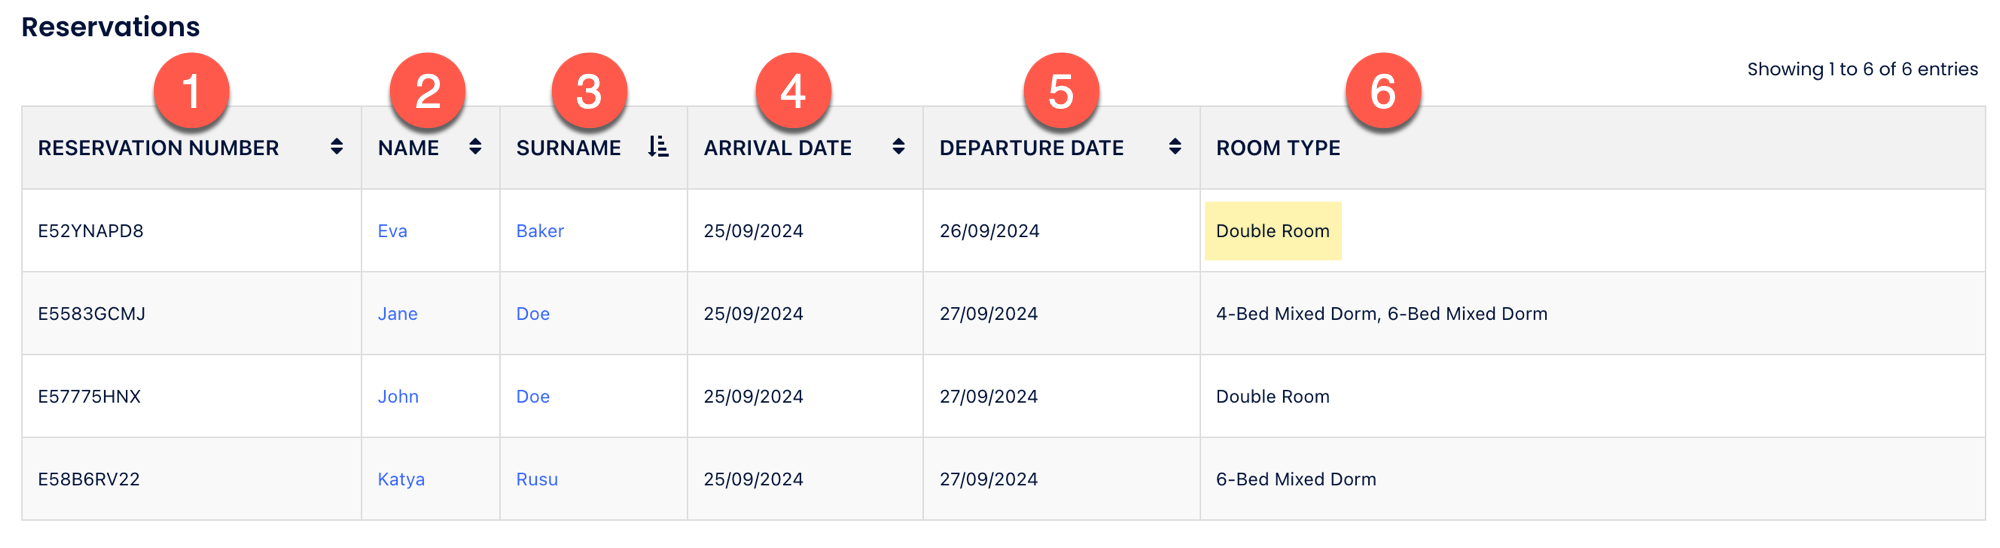Open guest name Eva link

[392, 231]
